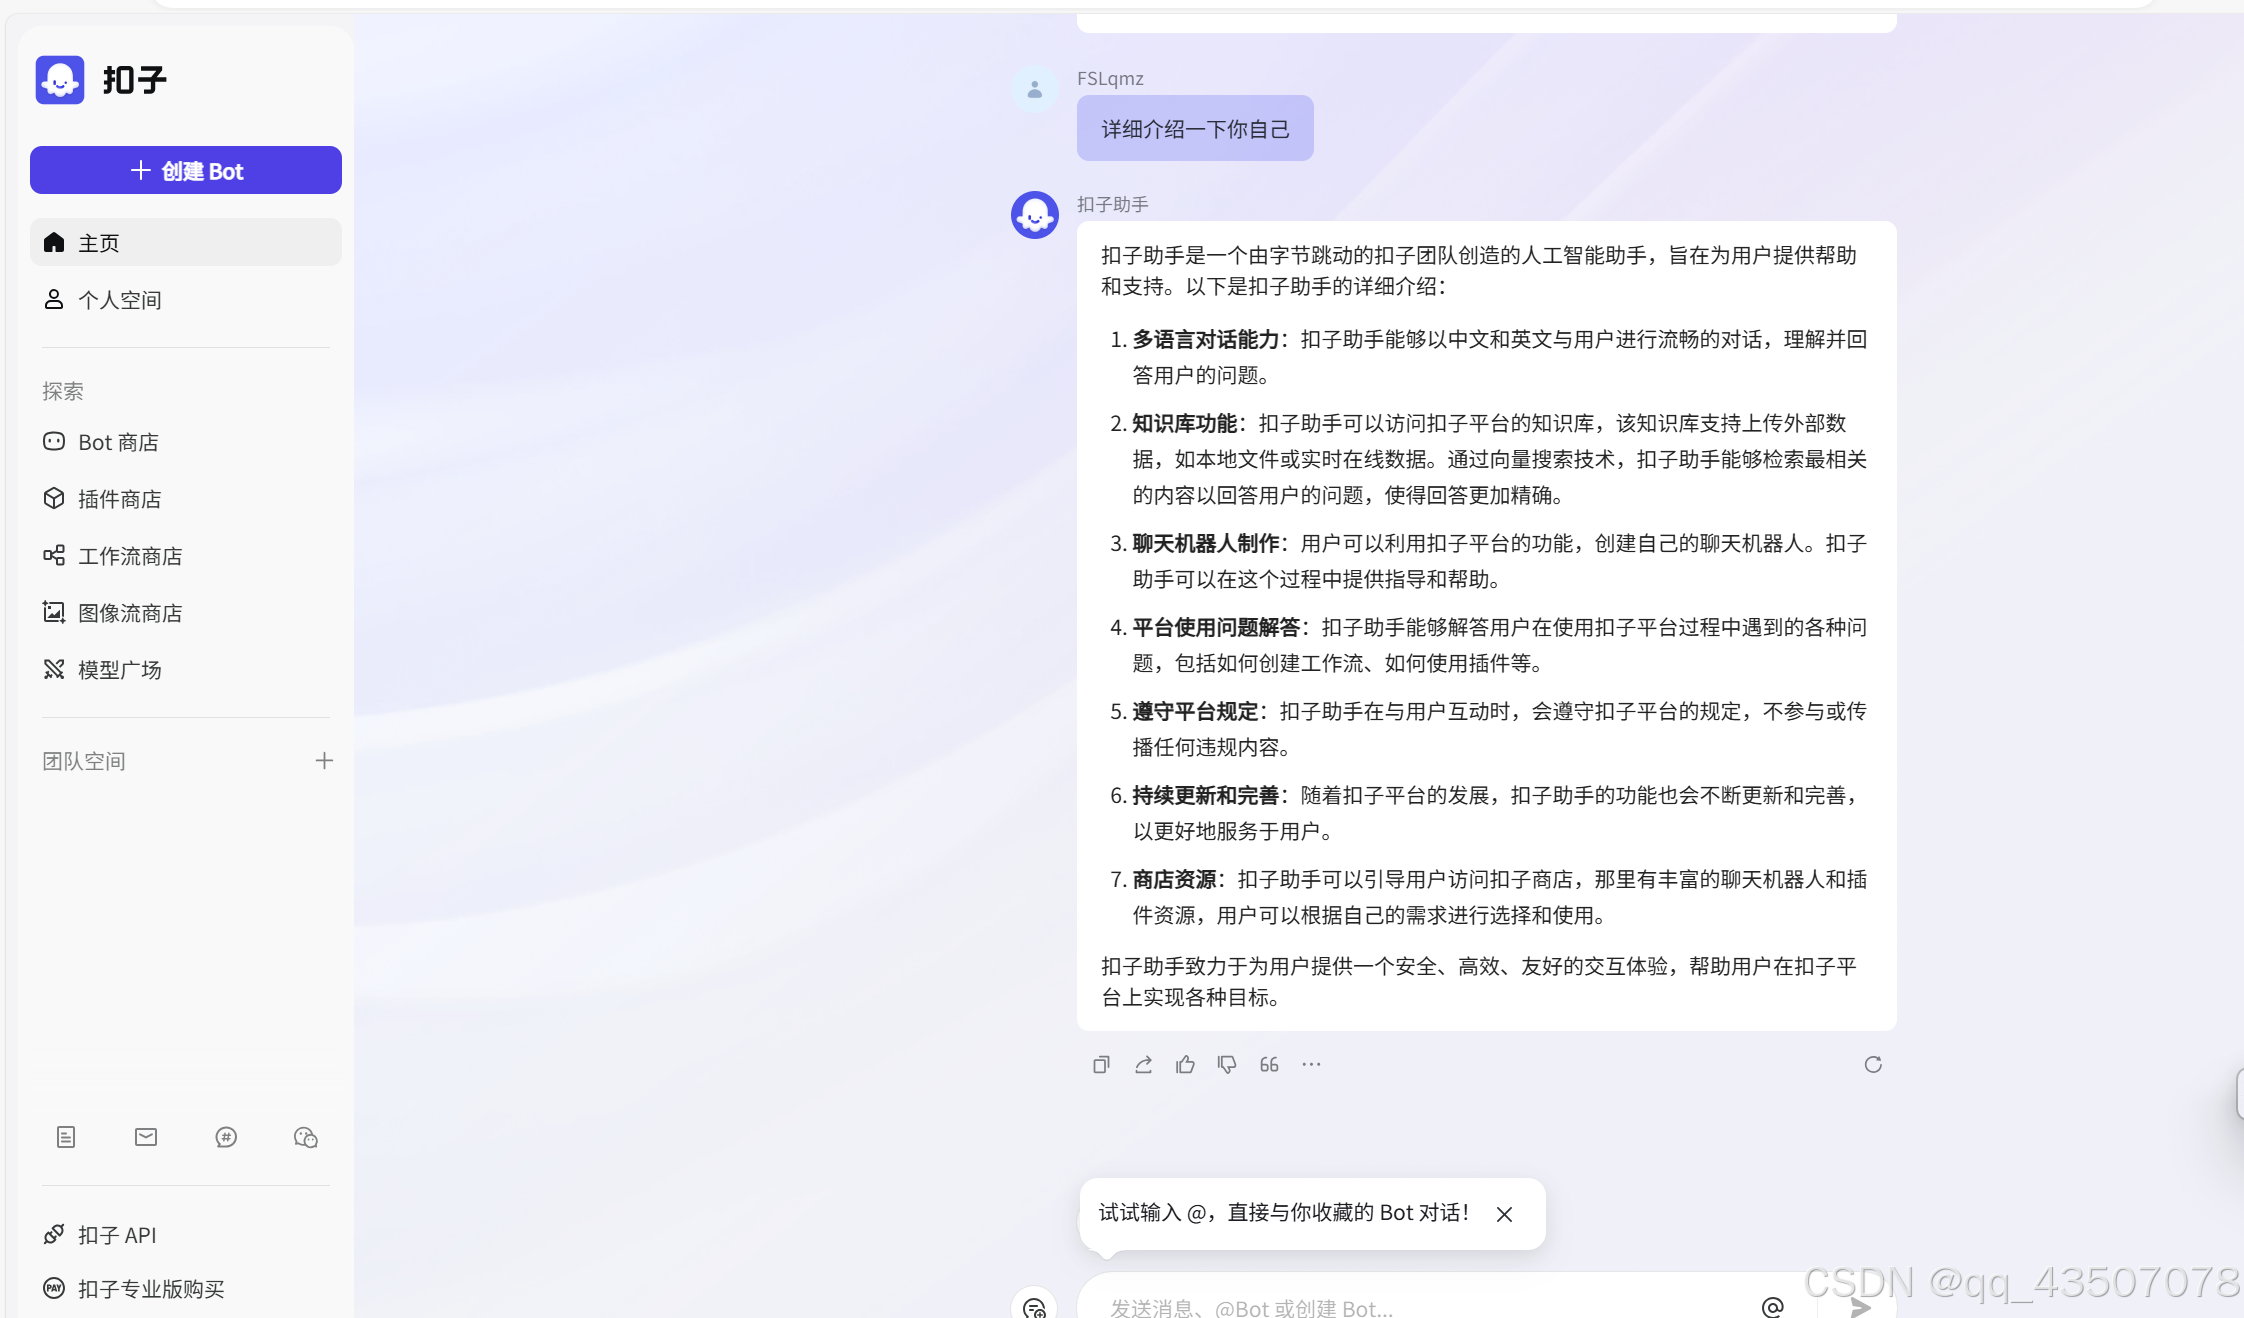Image resolution: width=2244 pixels, height=1318 pixels.
Task: Dislike the reply with thumbs down
Action: [x=1227, y=1065]
